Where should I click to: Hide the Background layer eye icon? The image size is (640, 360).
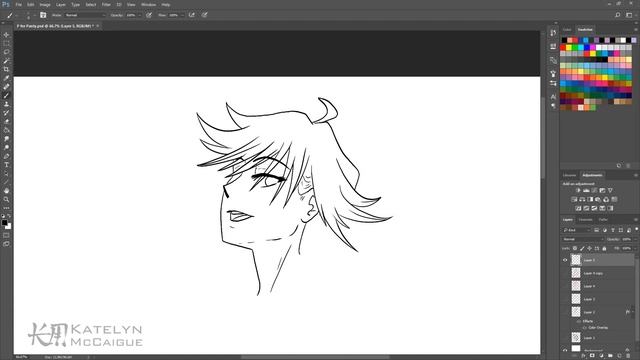coord(565,350)
